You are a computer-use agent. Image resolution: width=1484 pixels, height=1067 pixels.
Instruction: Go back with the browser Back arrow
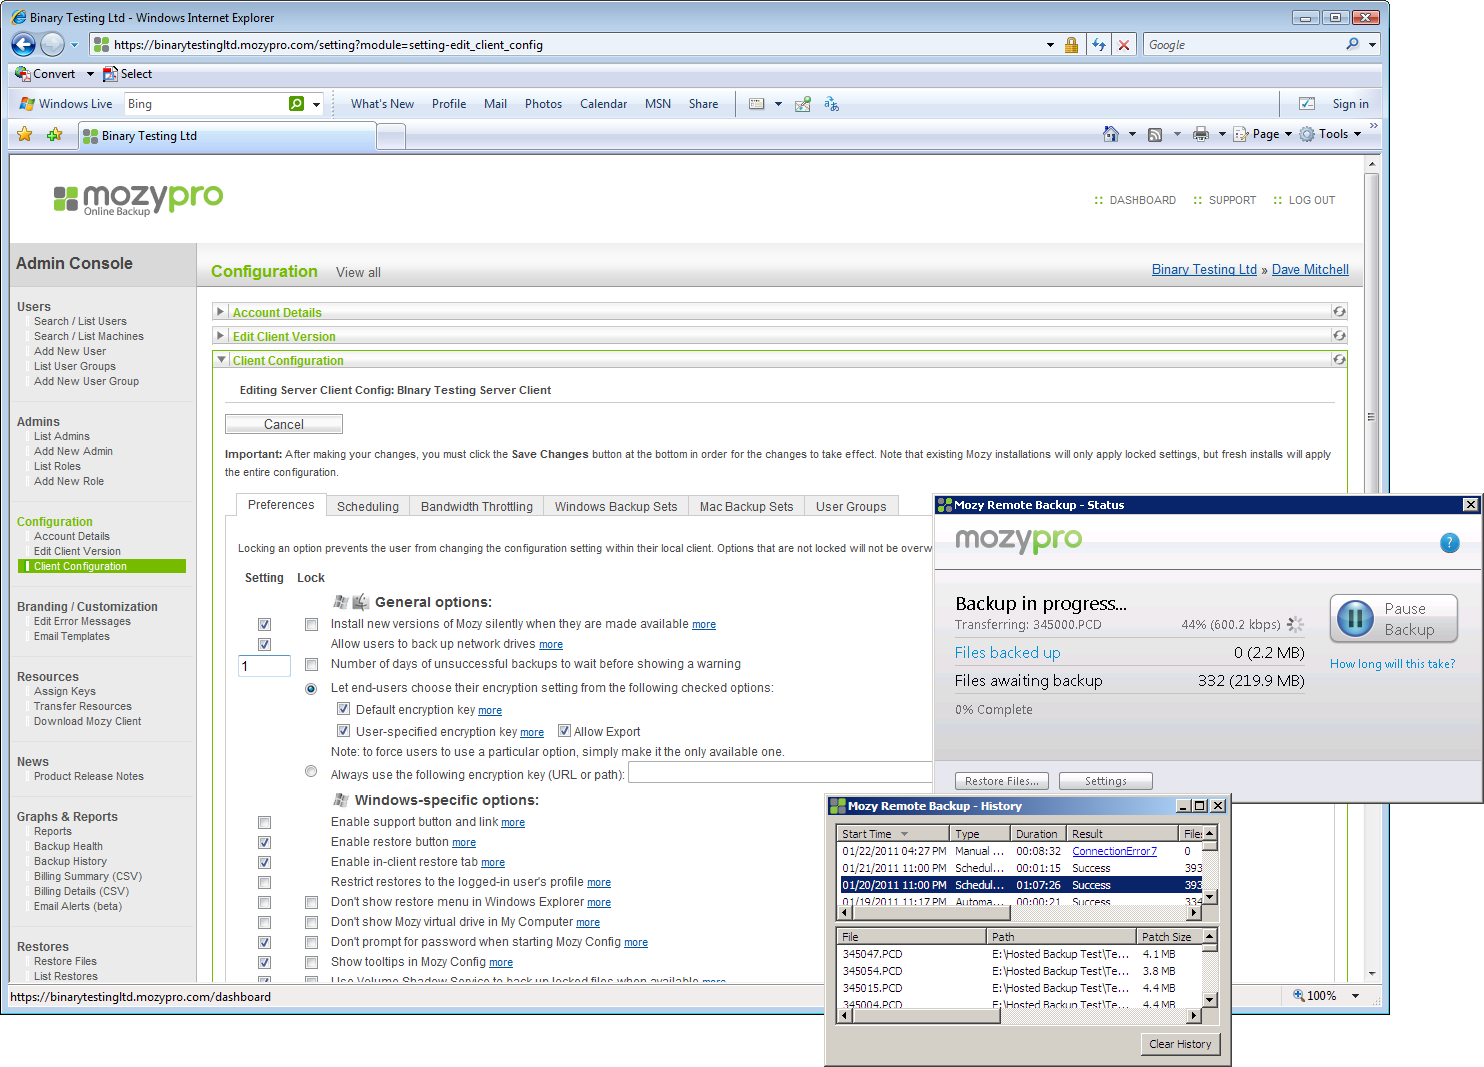(x=23, y=44)
